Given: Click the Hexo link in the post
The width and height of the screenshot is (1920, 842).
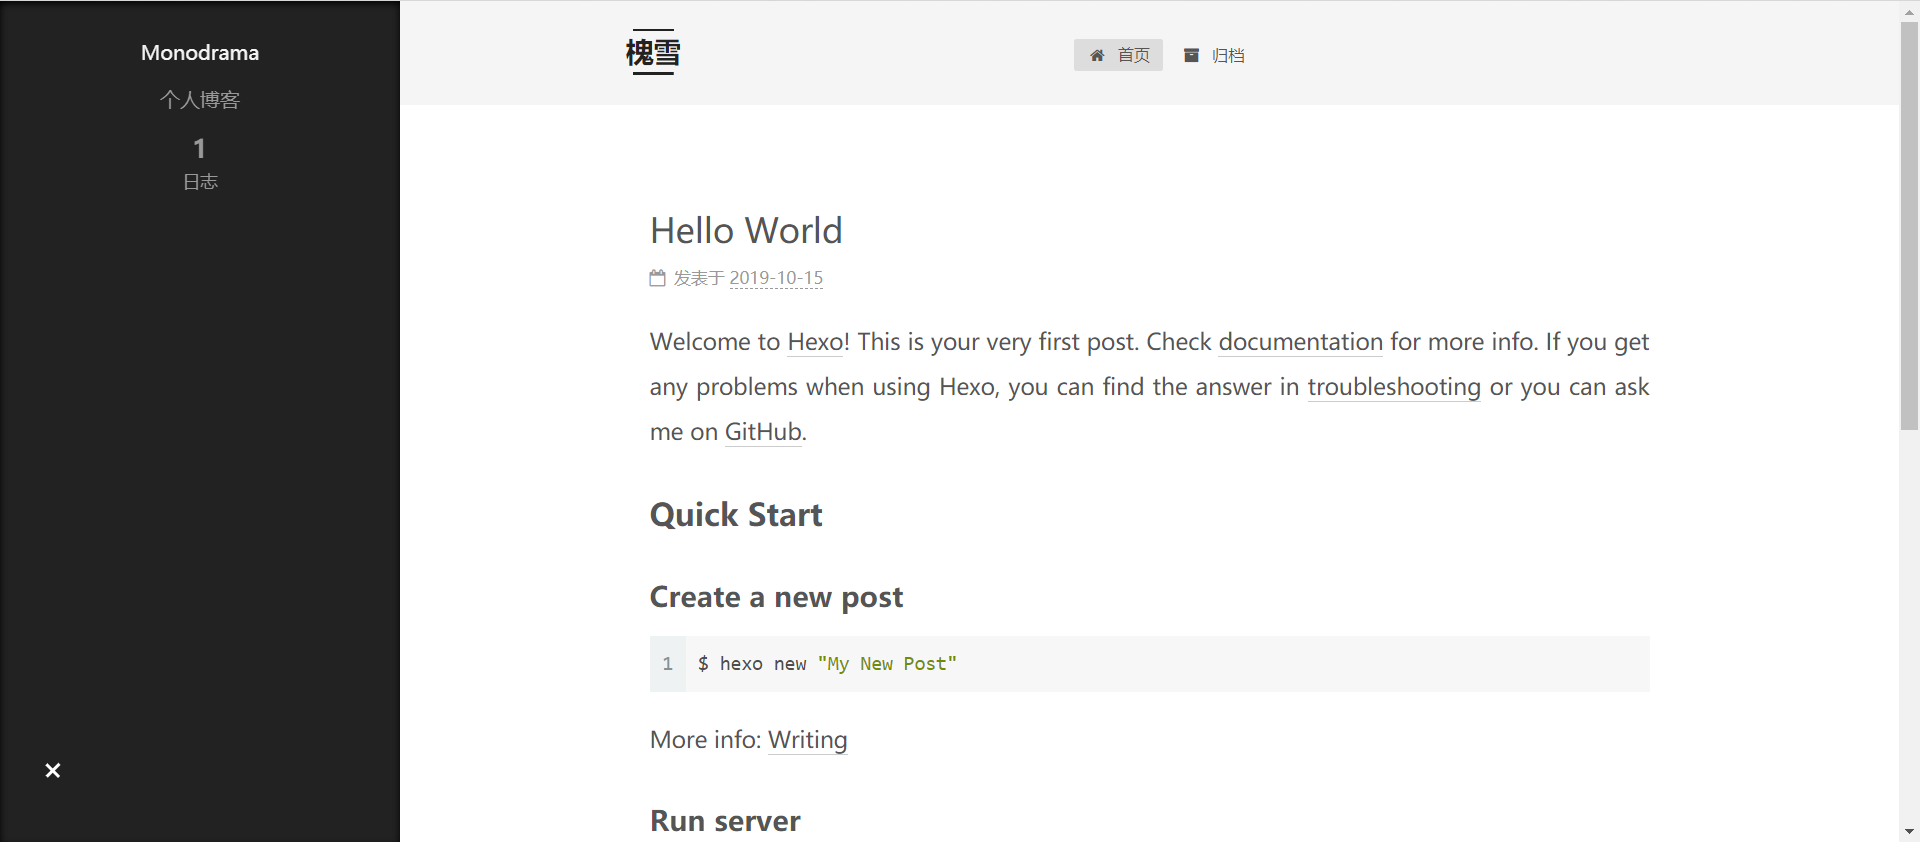Looking at the screenshot, I should (x=816, y=342).
